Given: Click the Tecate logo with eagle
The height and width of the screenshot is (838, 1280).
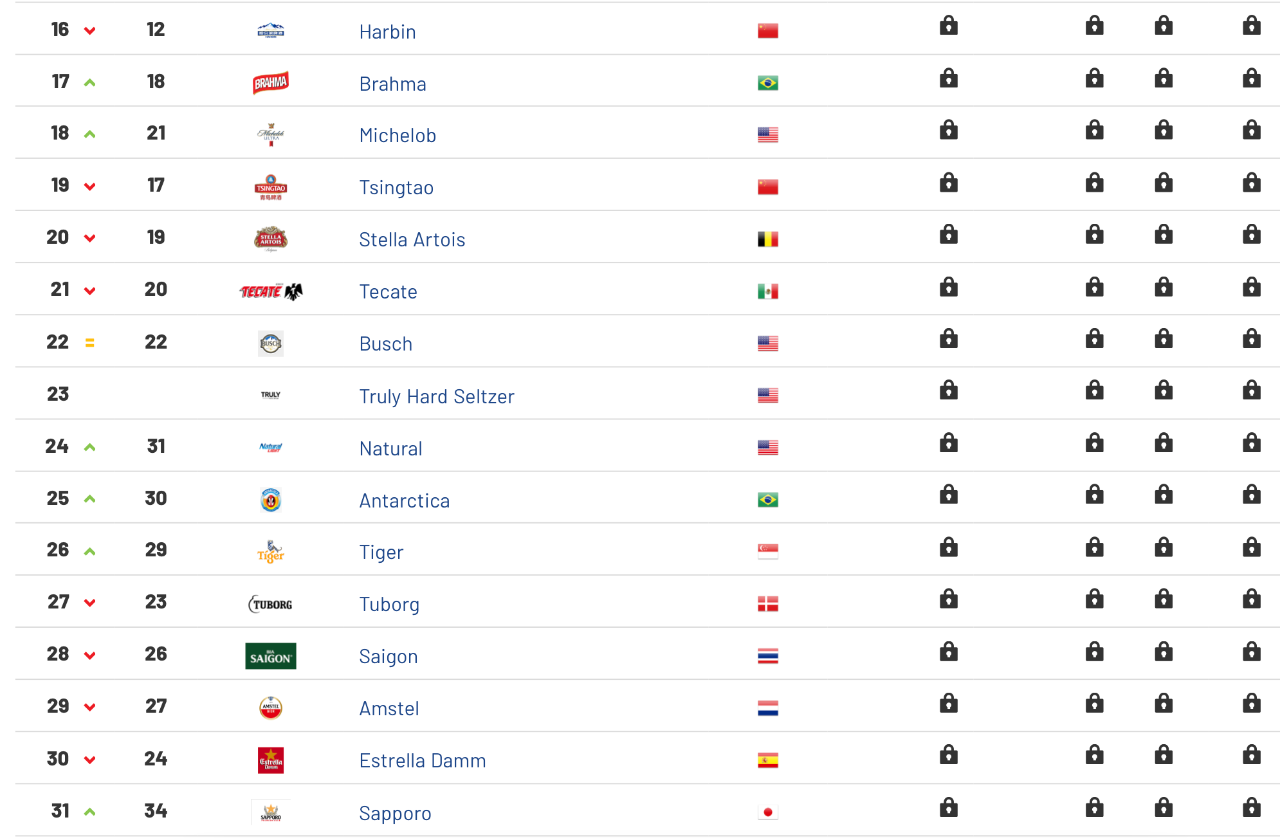Looking at the screenshot, I should click(x=270, y=291).
